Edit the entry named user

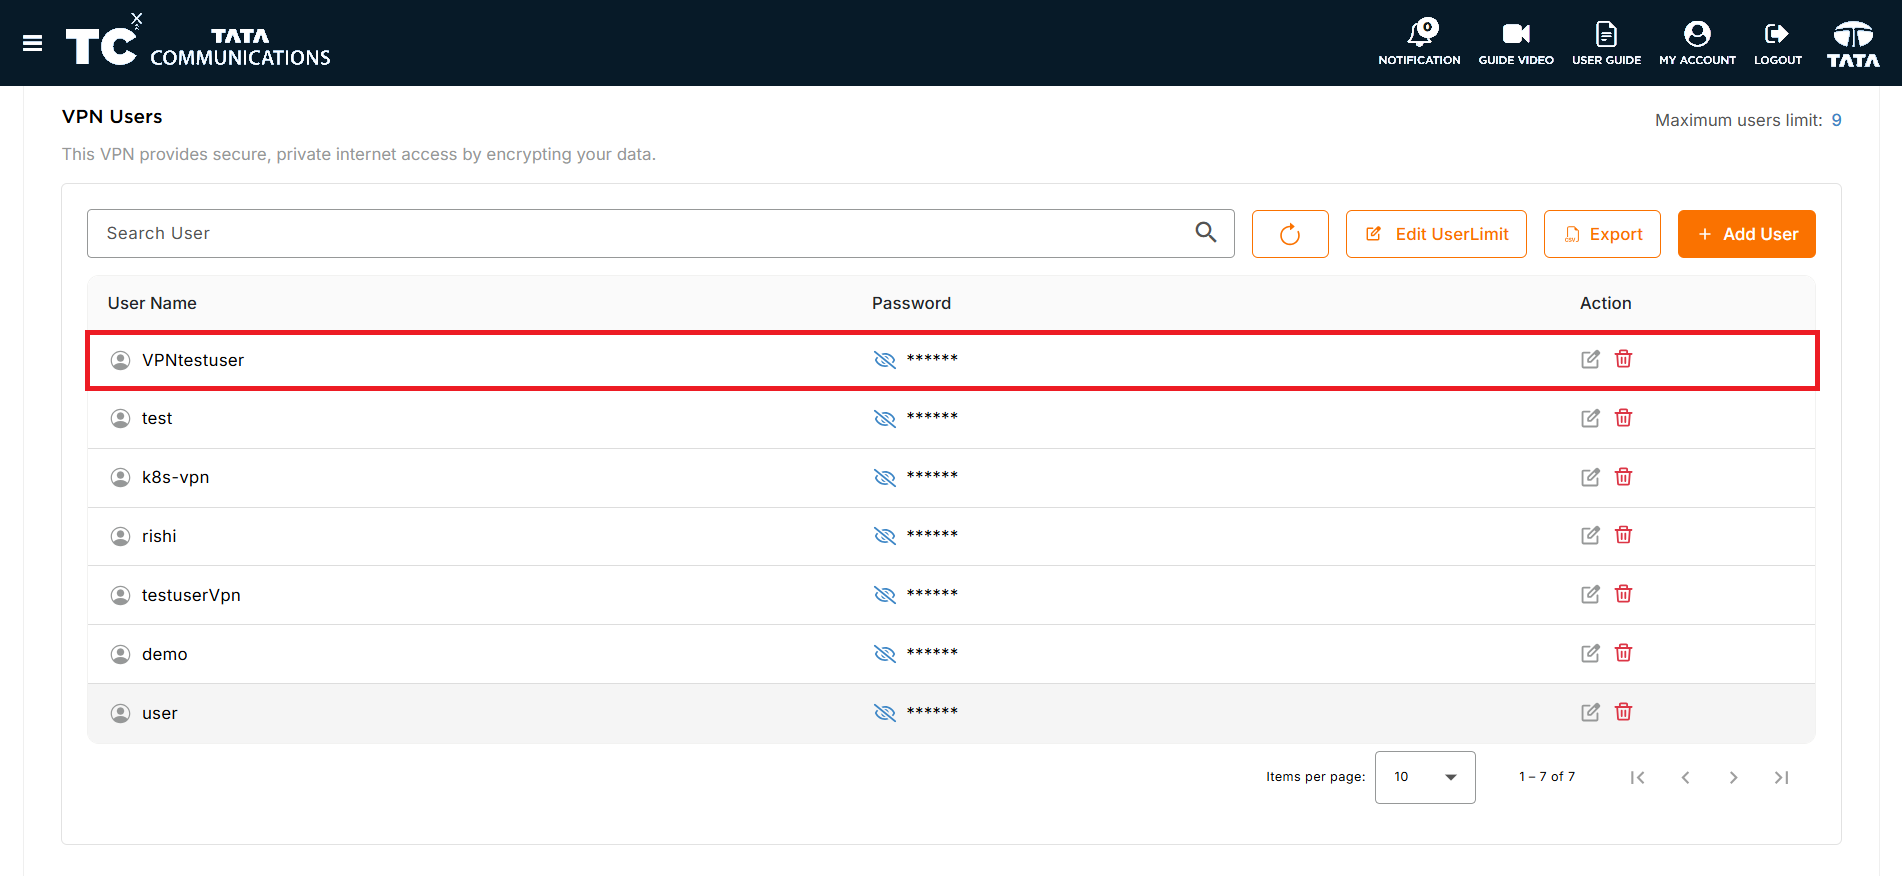click(x=1590, y=712)
